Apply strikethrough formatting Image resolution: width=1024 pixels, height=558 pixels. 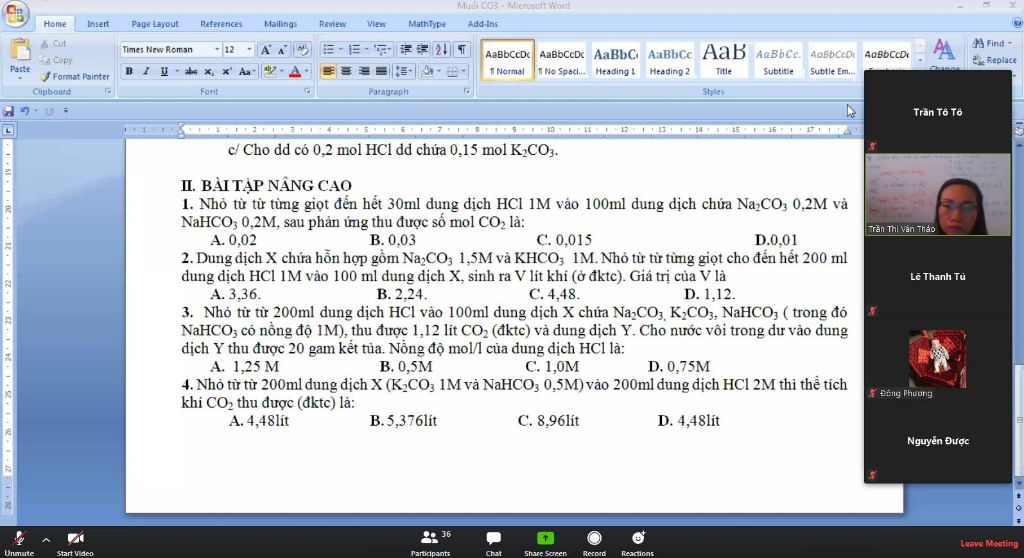coord(191,71)
